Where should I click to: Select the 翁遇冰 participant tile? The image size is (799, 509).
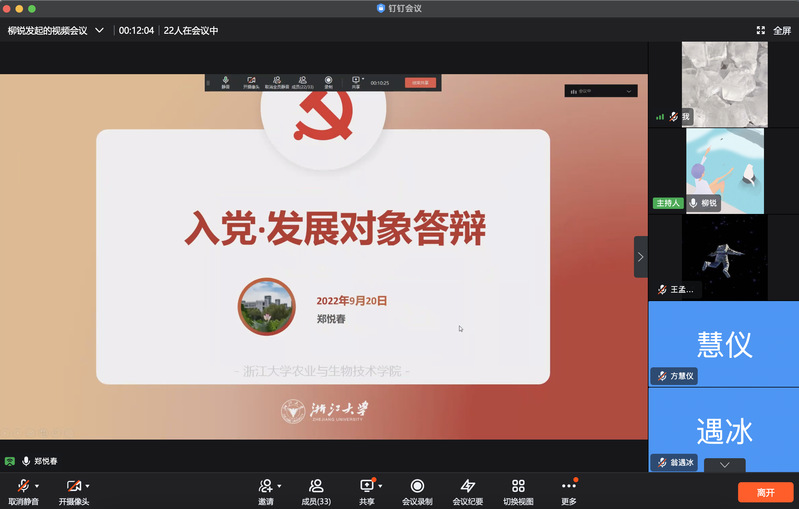coord(724,431)
